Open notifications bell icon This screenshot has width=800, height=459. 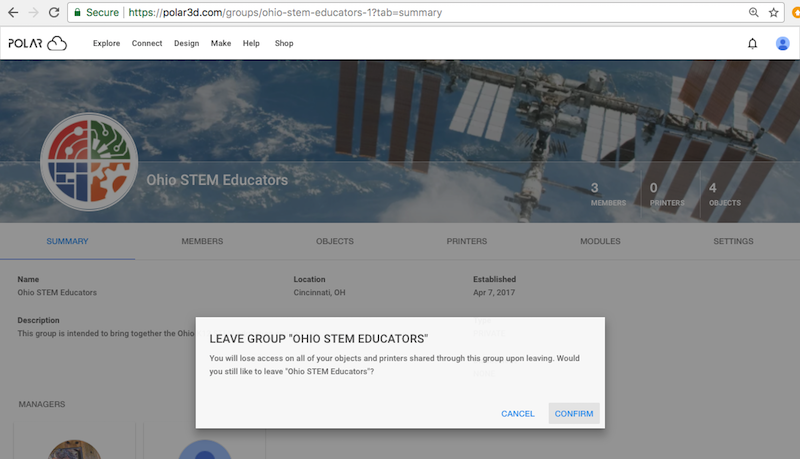point(753,43)
